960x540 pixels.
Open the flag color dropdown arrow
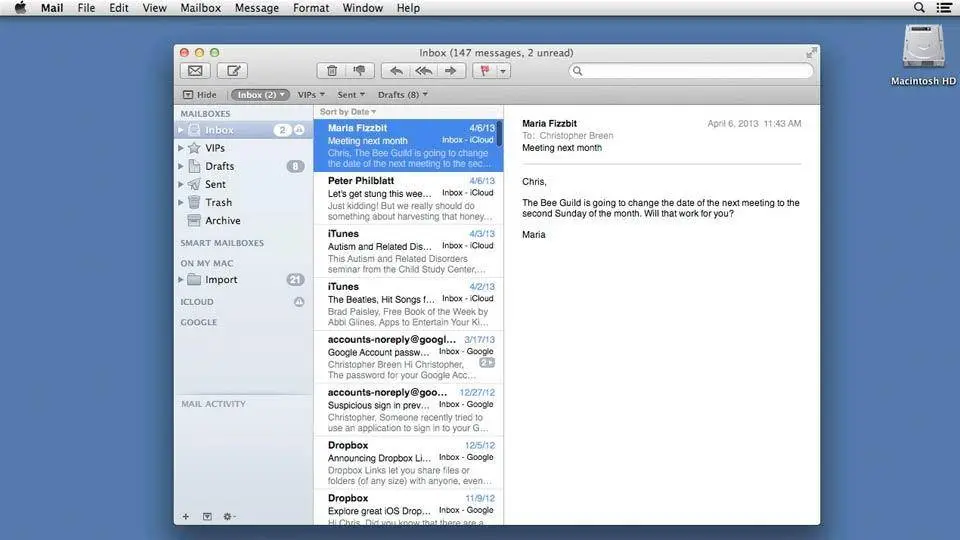[x=503, y=71]
